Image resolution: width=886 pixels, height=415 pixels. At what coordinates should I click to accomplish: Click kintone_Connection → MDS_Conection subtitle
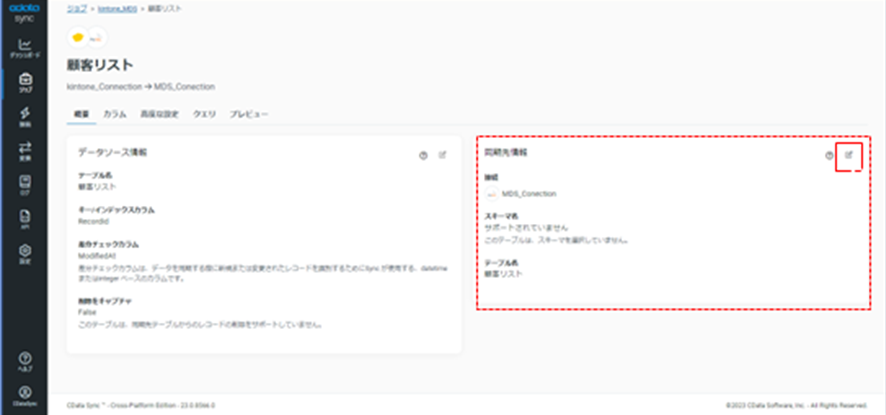(x=141, y=87)
